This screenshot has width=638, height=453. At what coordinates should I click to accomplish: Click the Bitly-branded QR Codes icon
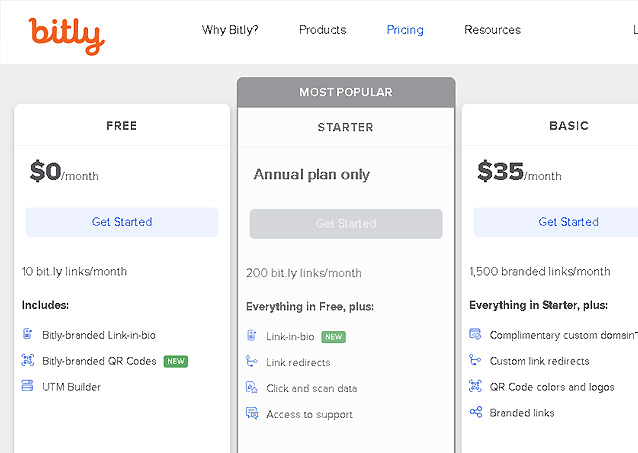(27, 360)
